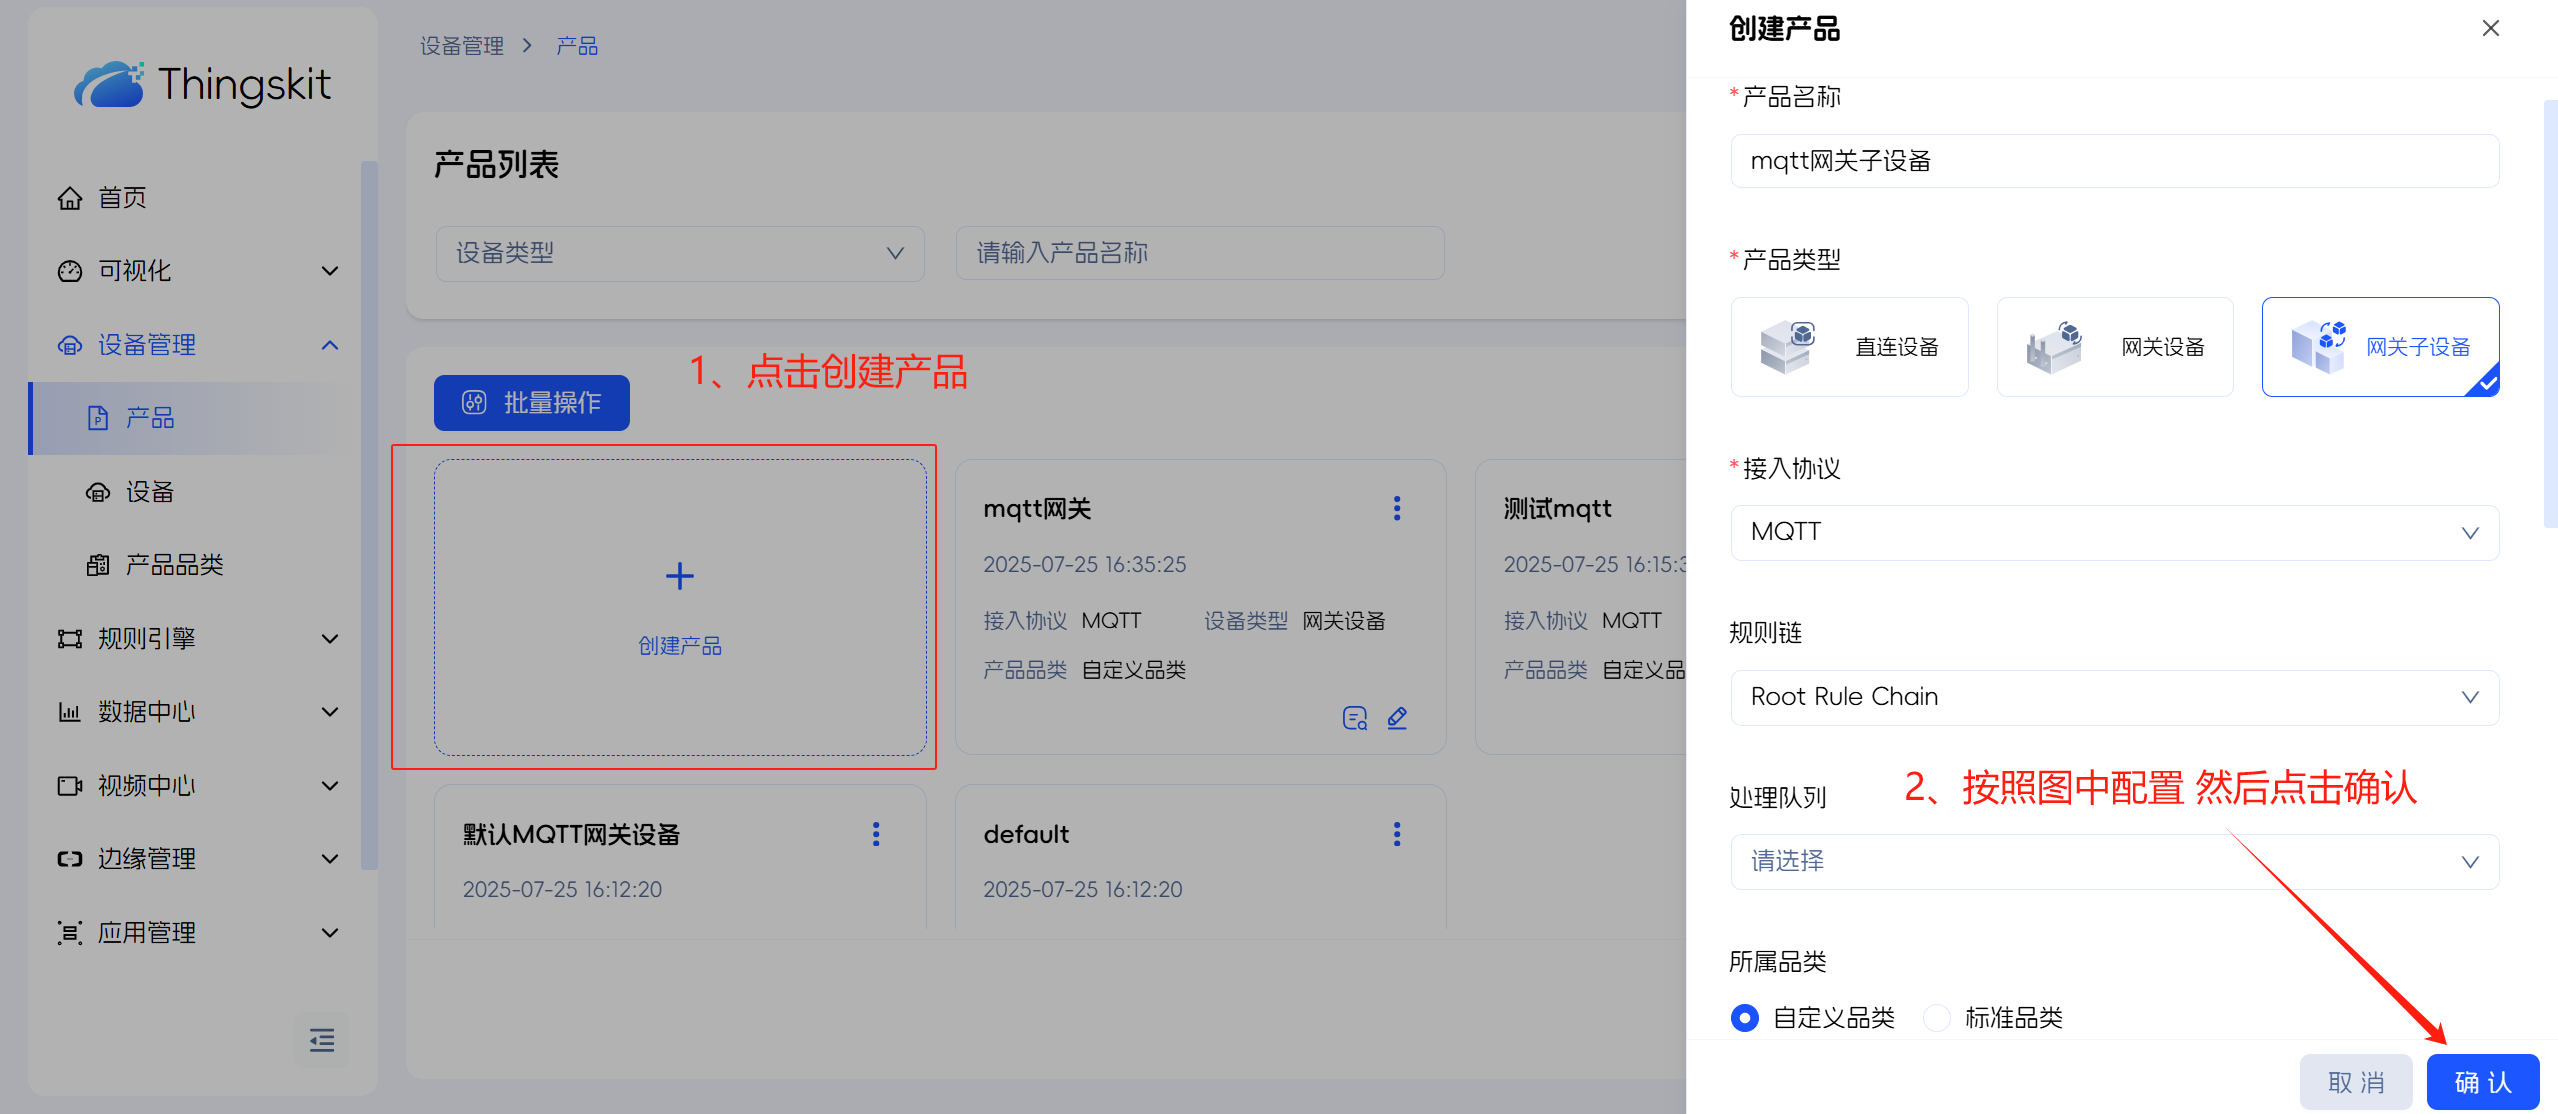Select 自定义品类 radio button
The height and width of the screenshot is (1114, 2558).
pos(1745,1018)
